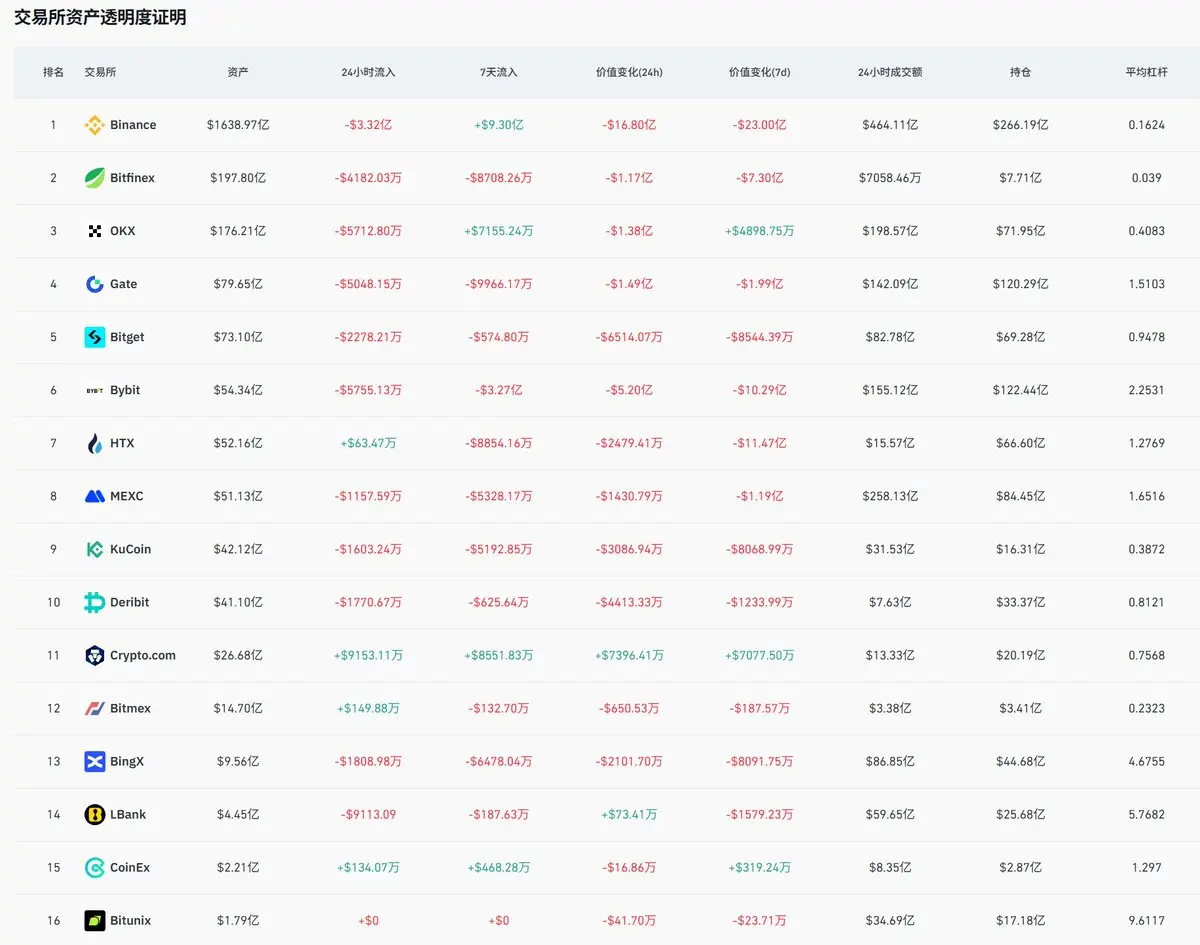Click the Deribit logo icon
This screenshot has width=1200, height=945.
(x=94, y=602)
